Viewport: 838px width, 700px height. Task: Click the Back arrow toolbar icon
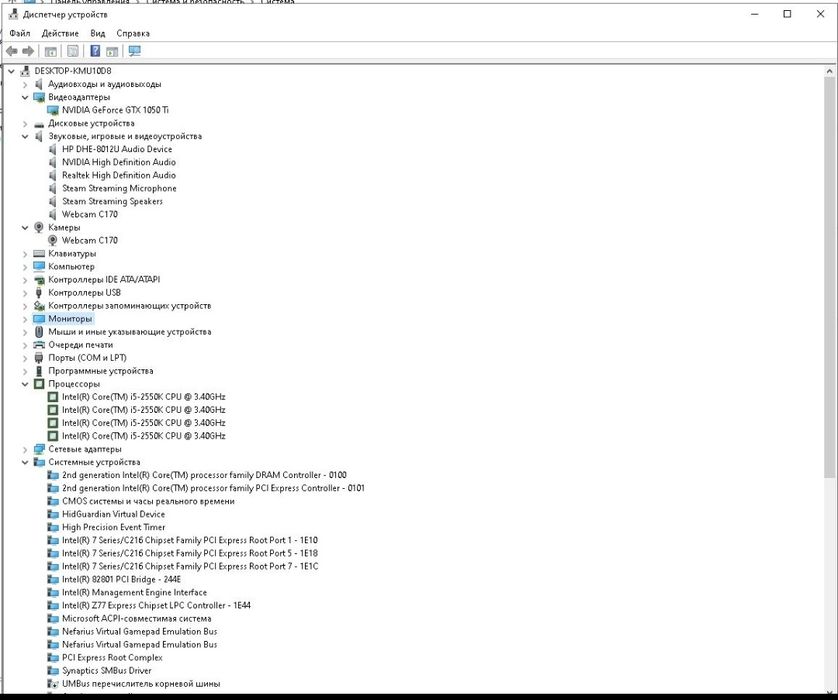point(12,51)
